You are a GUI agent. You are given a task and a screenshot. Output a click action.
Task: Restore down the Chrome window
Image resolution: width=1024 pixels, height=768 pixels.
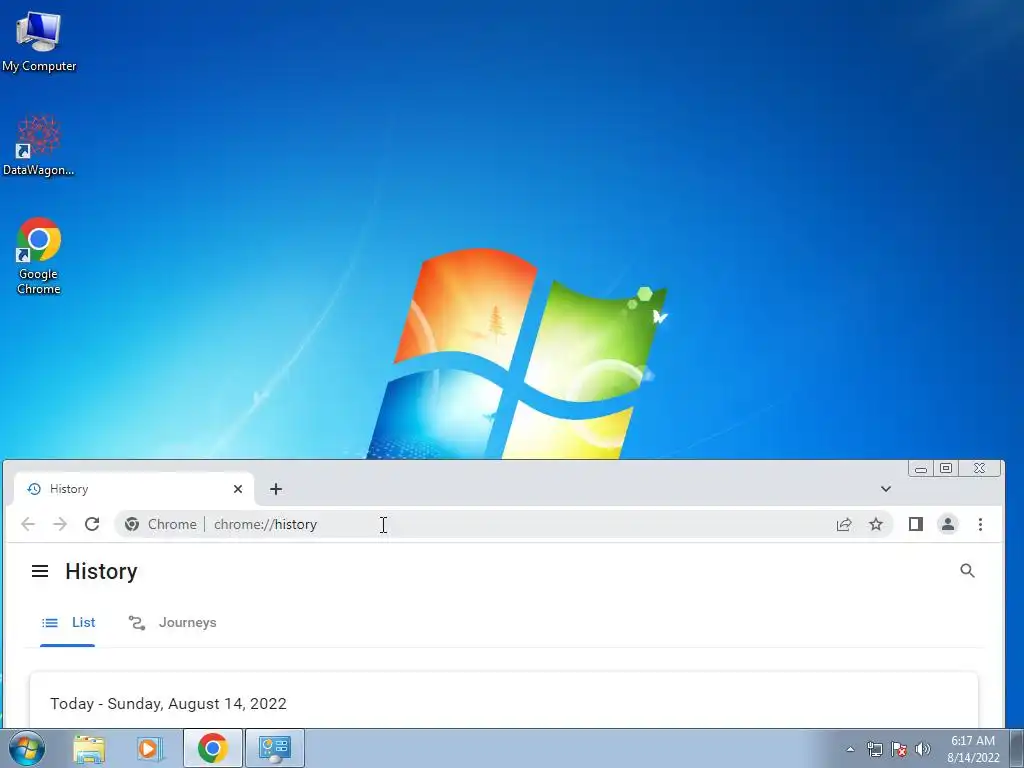[x=946, y=468]
